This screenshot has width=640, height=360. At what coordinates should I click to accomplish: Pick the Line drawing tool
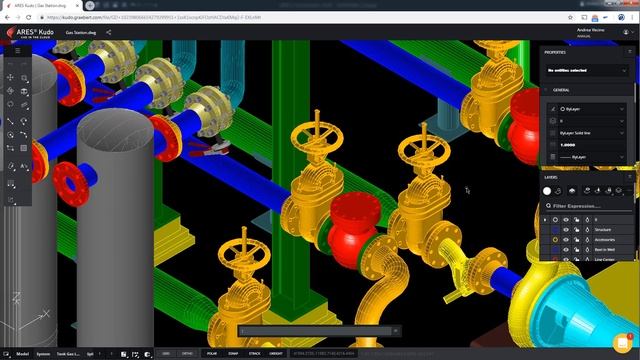pos(11,121)
